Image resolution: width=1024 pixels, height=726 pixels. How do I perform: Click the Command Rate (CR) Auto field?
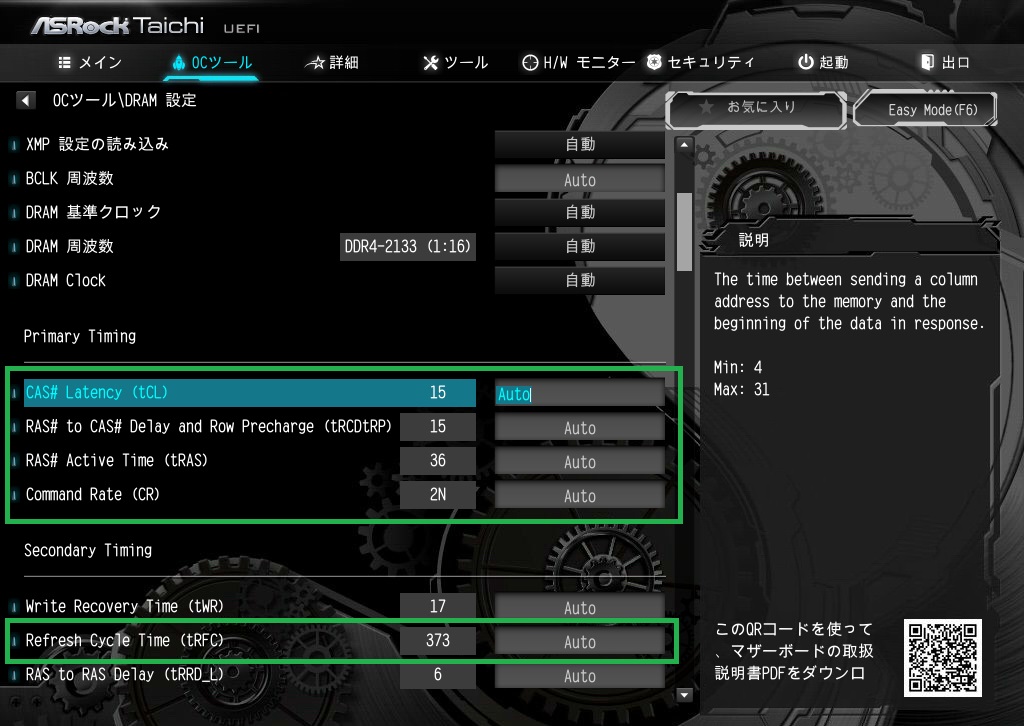click(580, 496)
